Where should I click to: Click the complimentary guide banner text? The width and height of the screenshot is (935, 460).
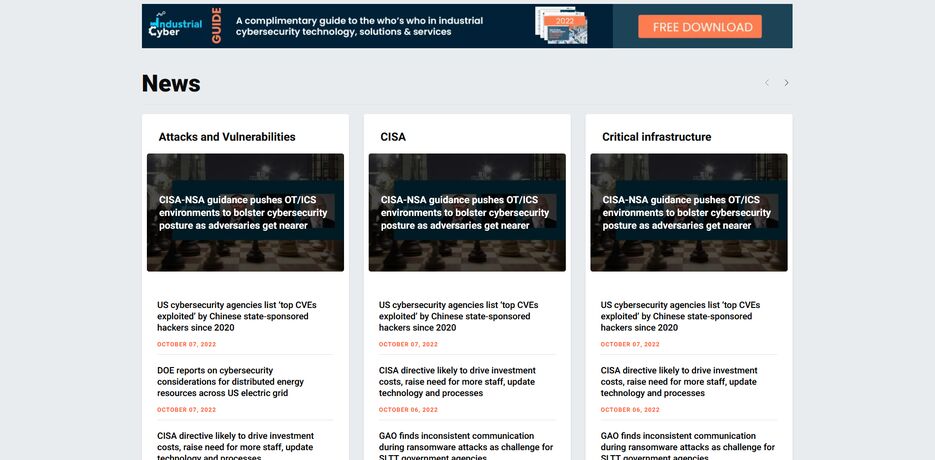click(359, 26)
